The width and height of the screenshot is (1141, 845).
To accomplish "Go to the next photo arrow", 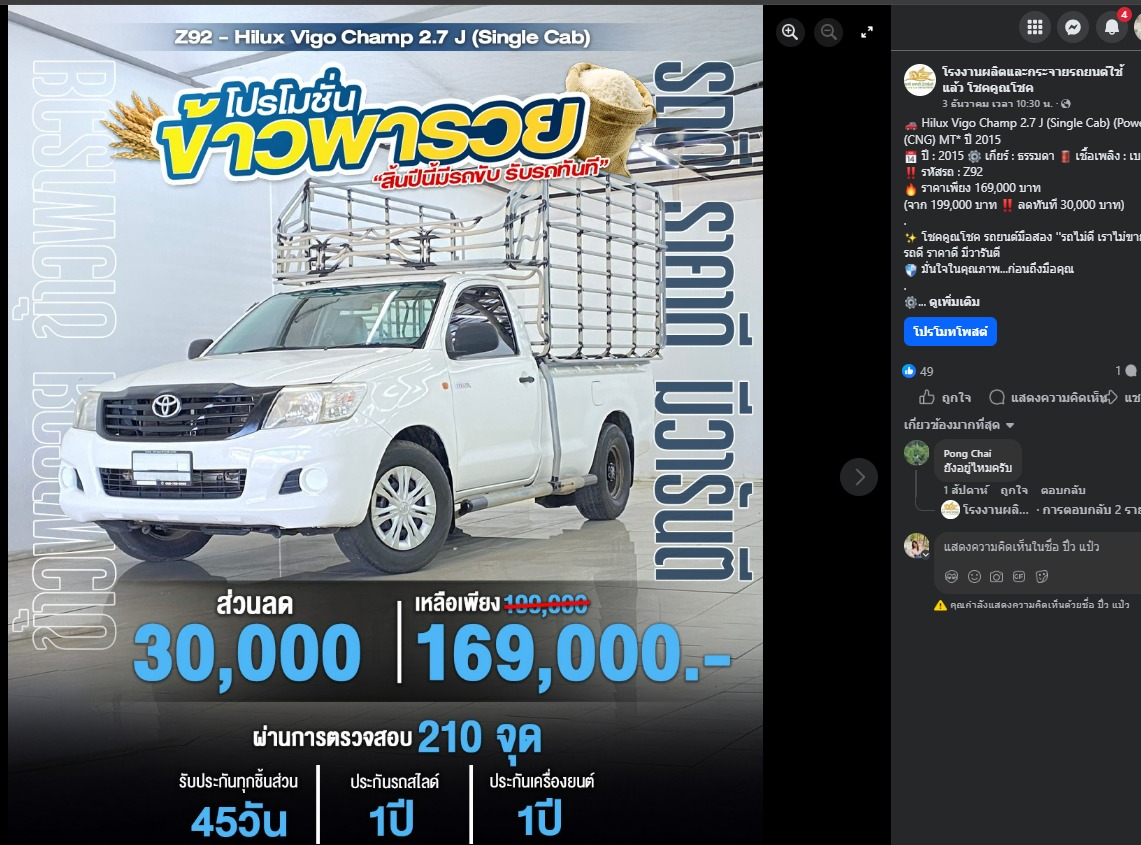I will point(859,477).
